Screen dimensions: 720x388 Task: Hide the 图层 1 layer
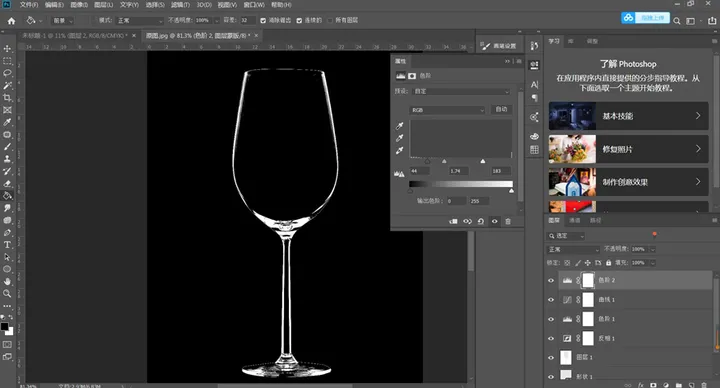click(551, 358)
